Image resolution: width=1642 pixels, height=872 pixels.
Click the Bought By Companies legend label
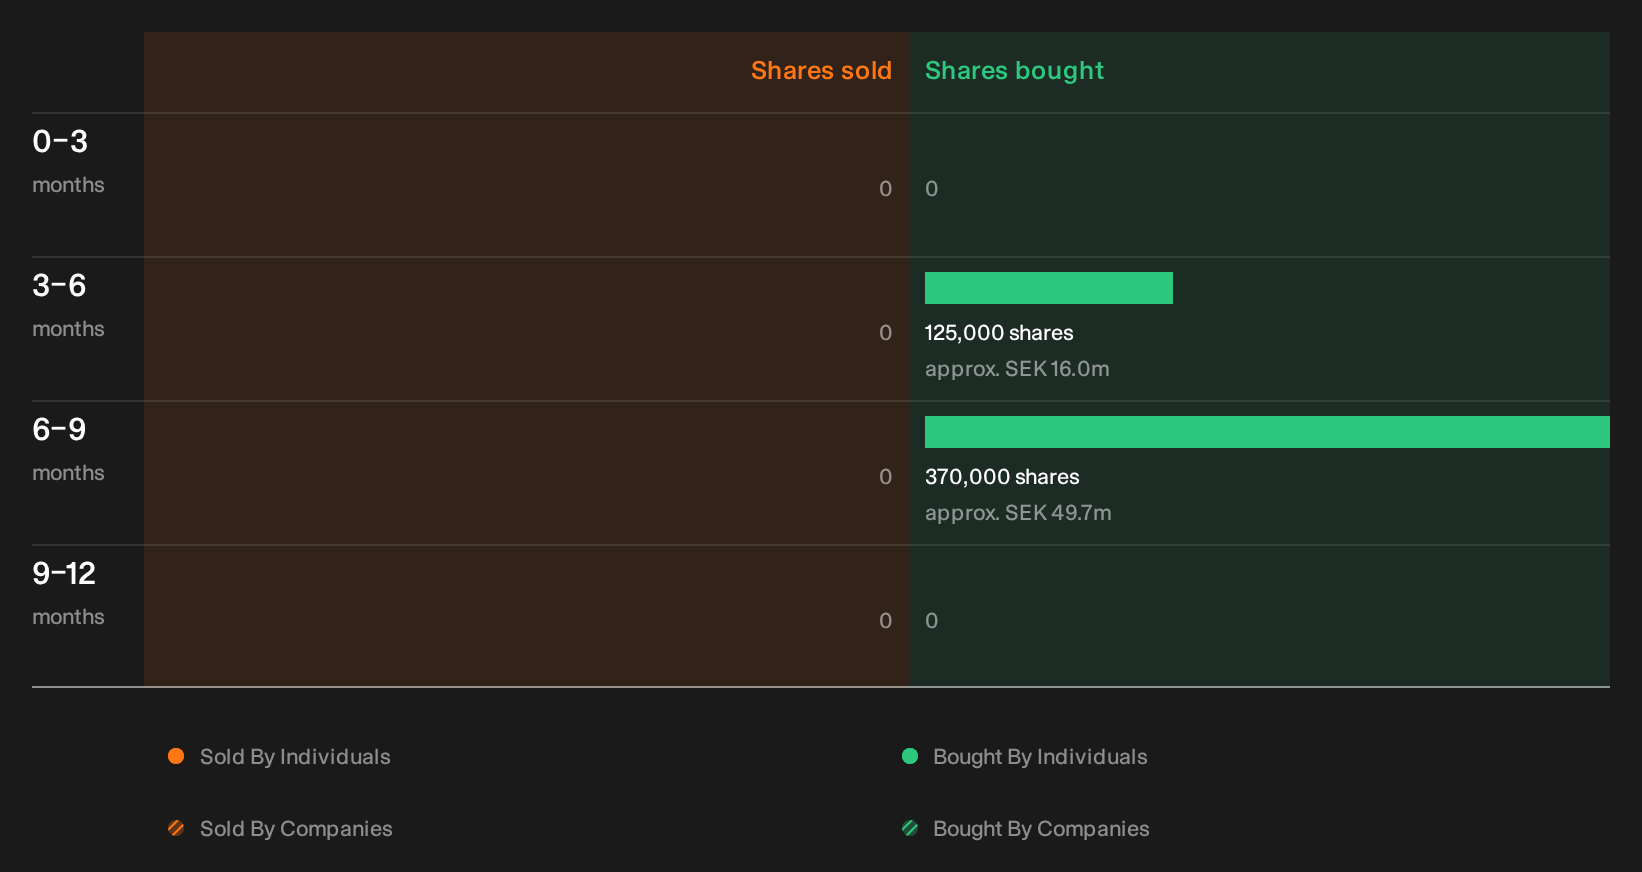click(1041, 829)
